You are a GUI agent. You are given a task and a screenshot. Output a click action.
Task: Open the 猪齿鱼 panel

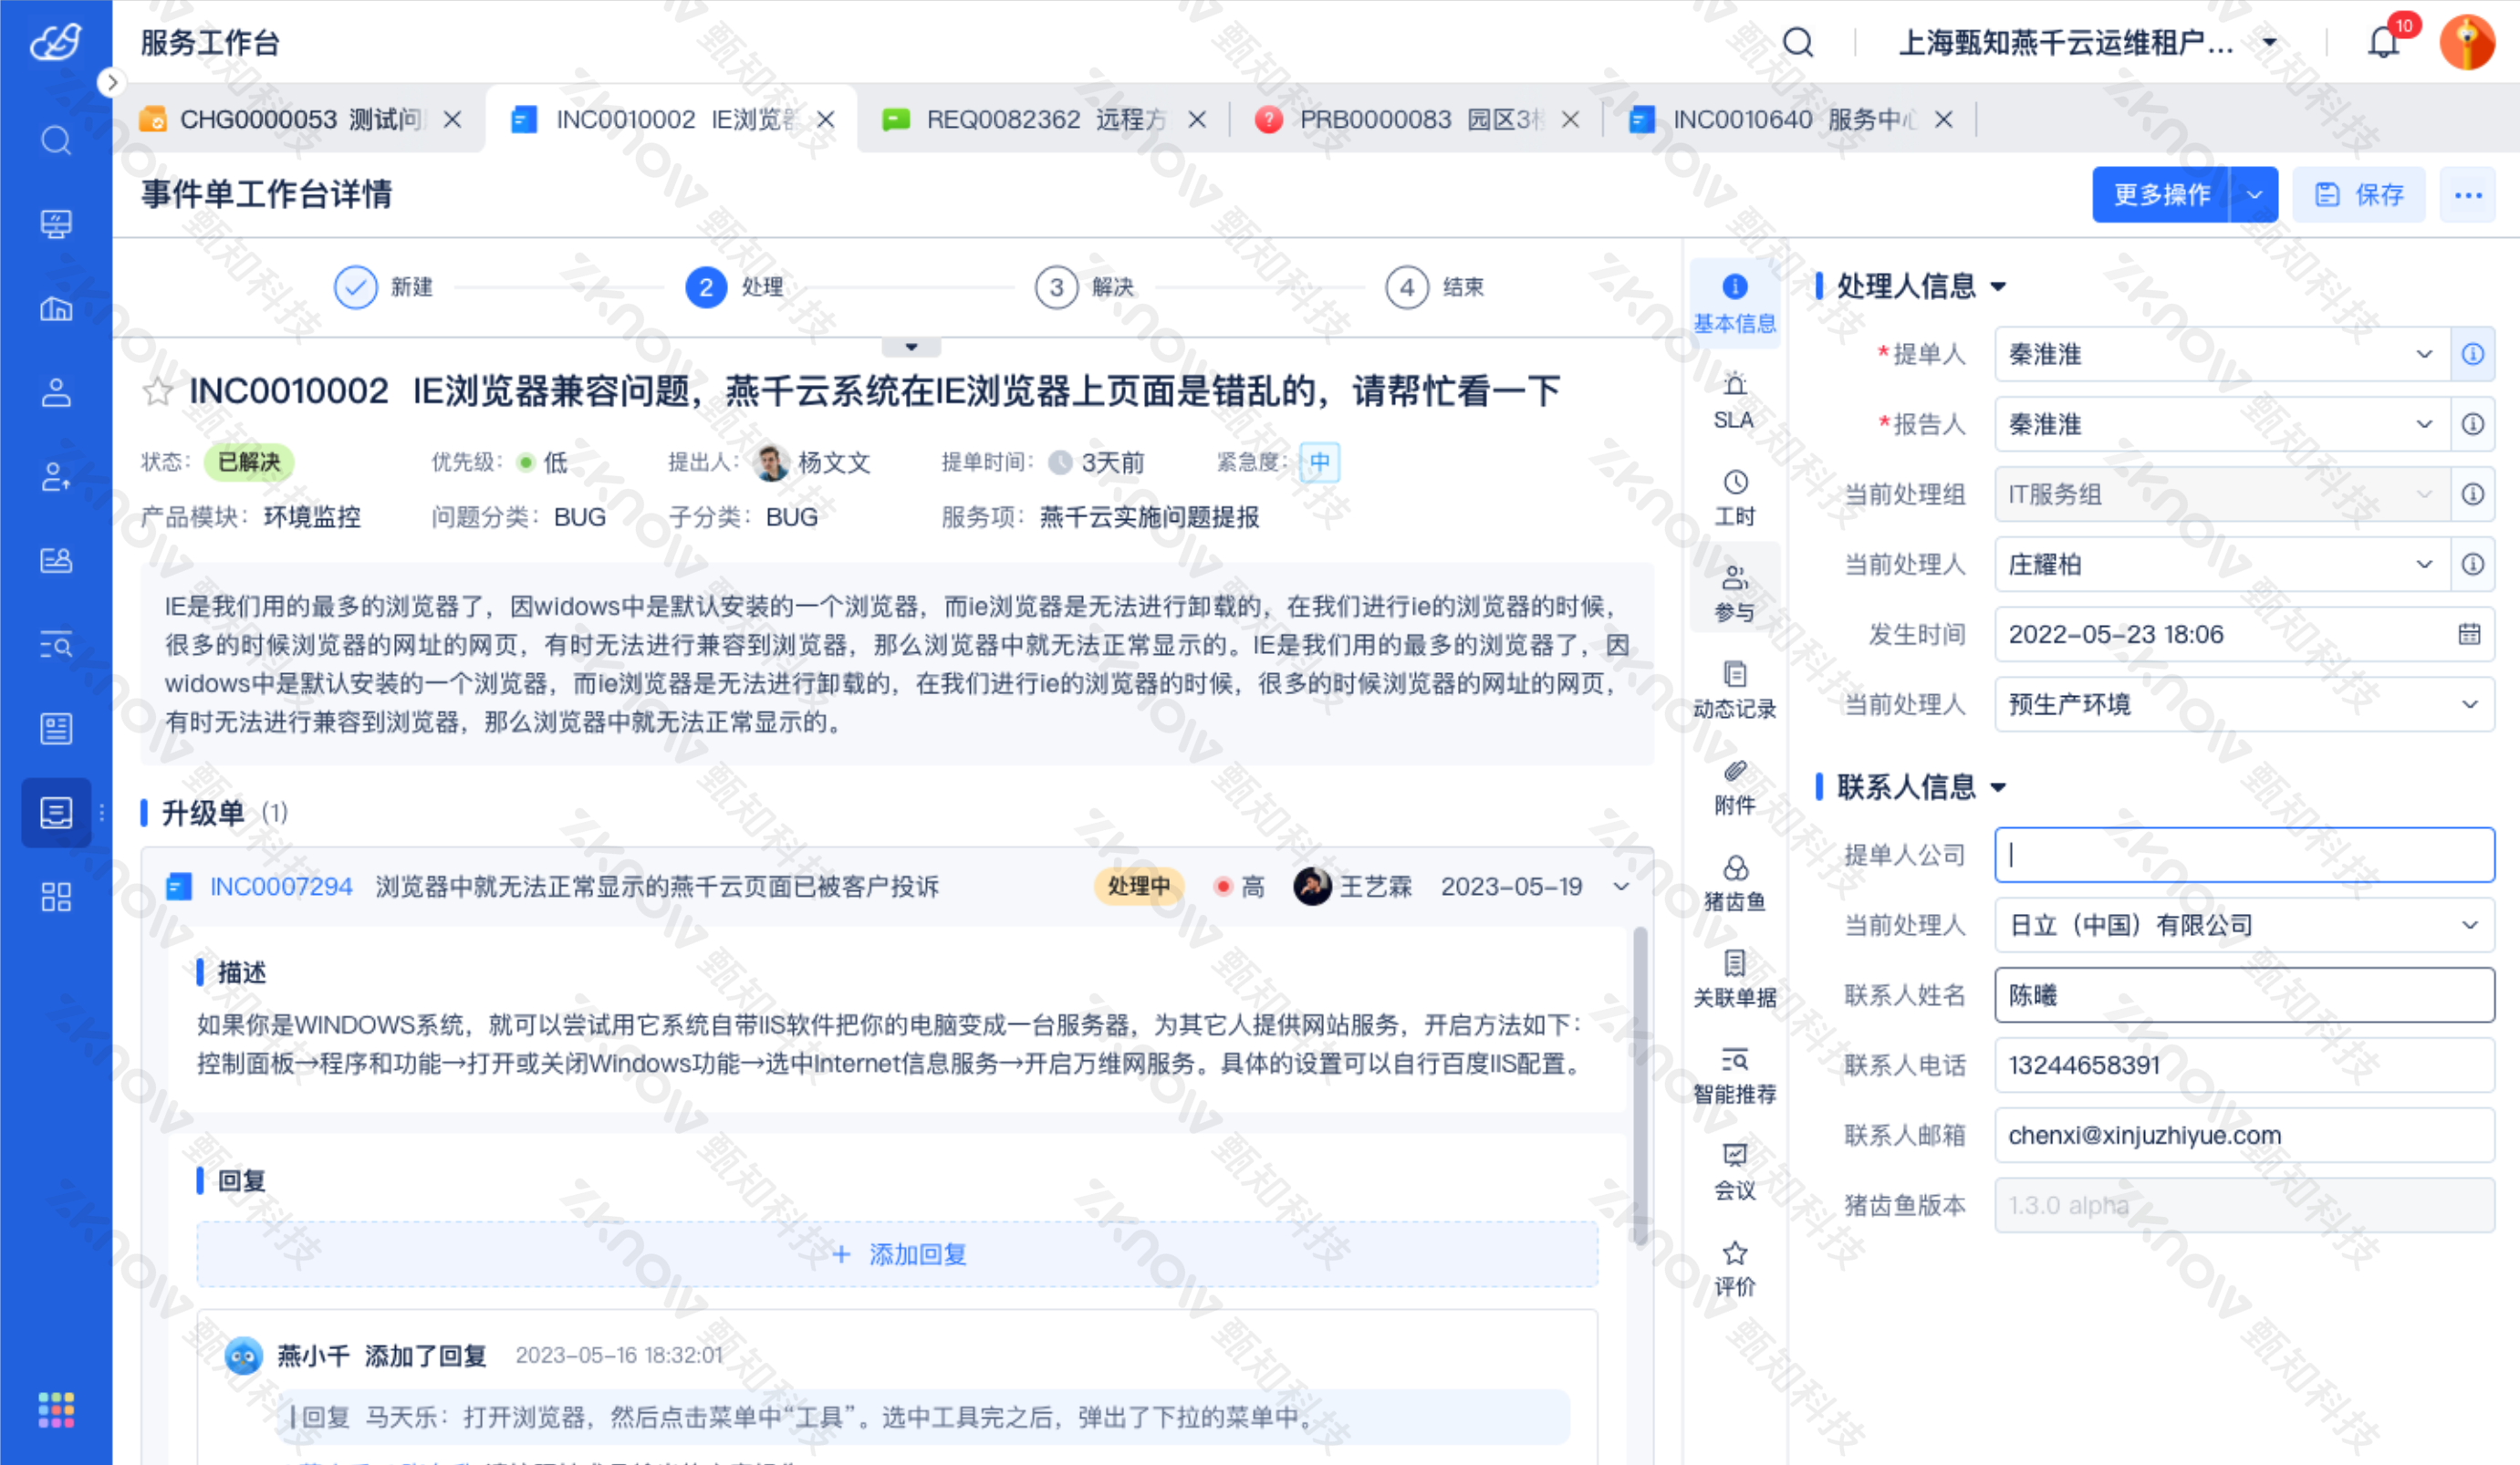(x=1735, y=882)
